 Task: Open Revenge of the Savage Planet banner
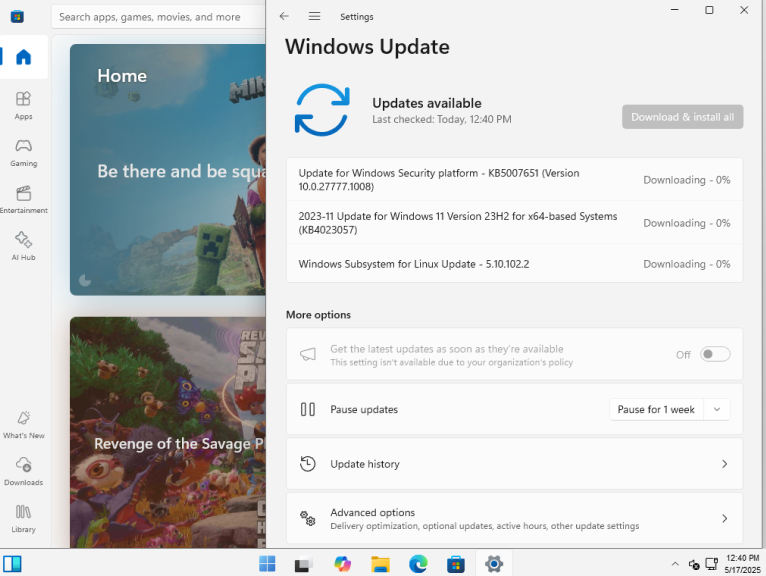point(168,432)
